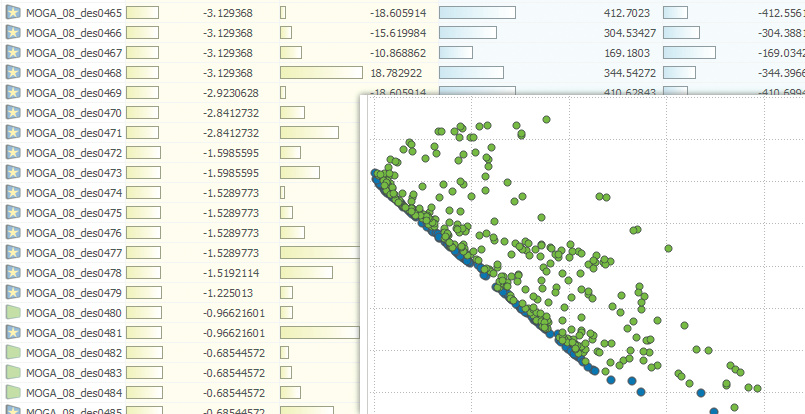Click the star icon beside MOGA_08_des0468
The width and height of the screenshot is (805, 414).
(x=13, y=72)
